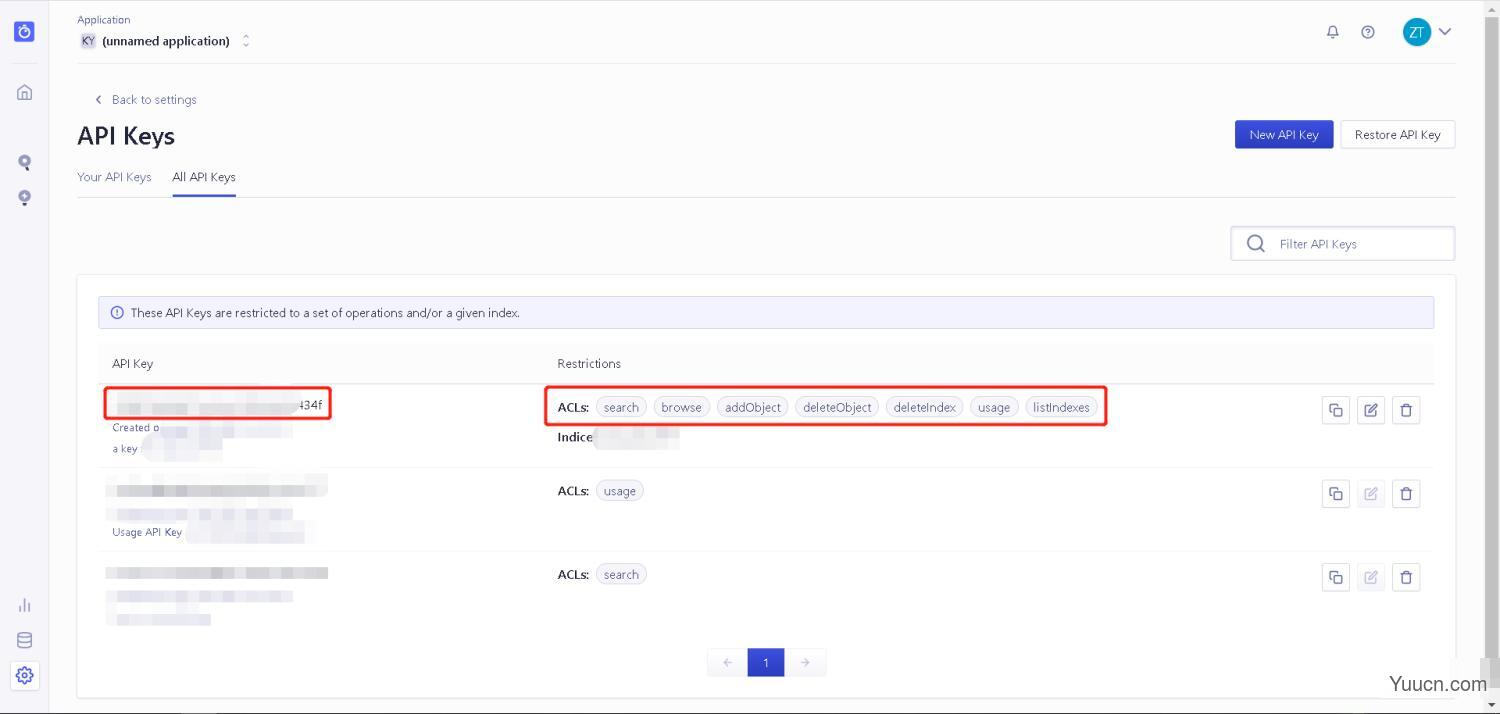
Task: Click edit icon on Usage API Key row
Action: (1371, 493)
